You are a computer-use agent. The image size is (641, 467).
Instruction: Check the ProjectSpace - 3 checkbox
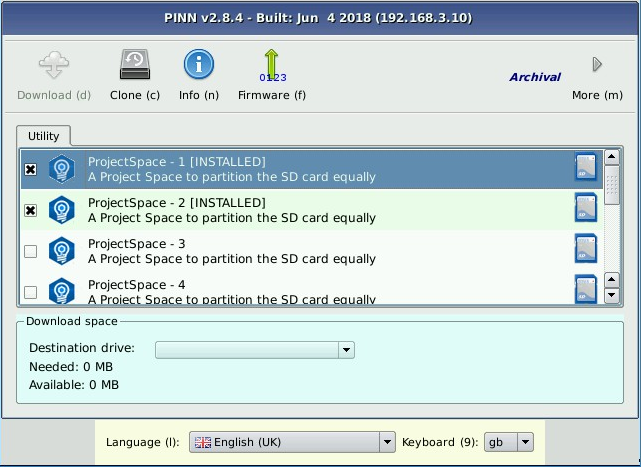(31, 251)
